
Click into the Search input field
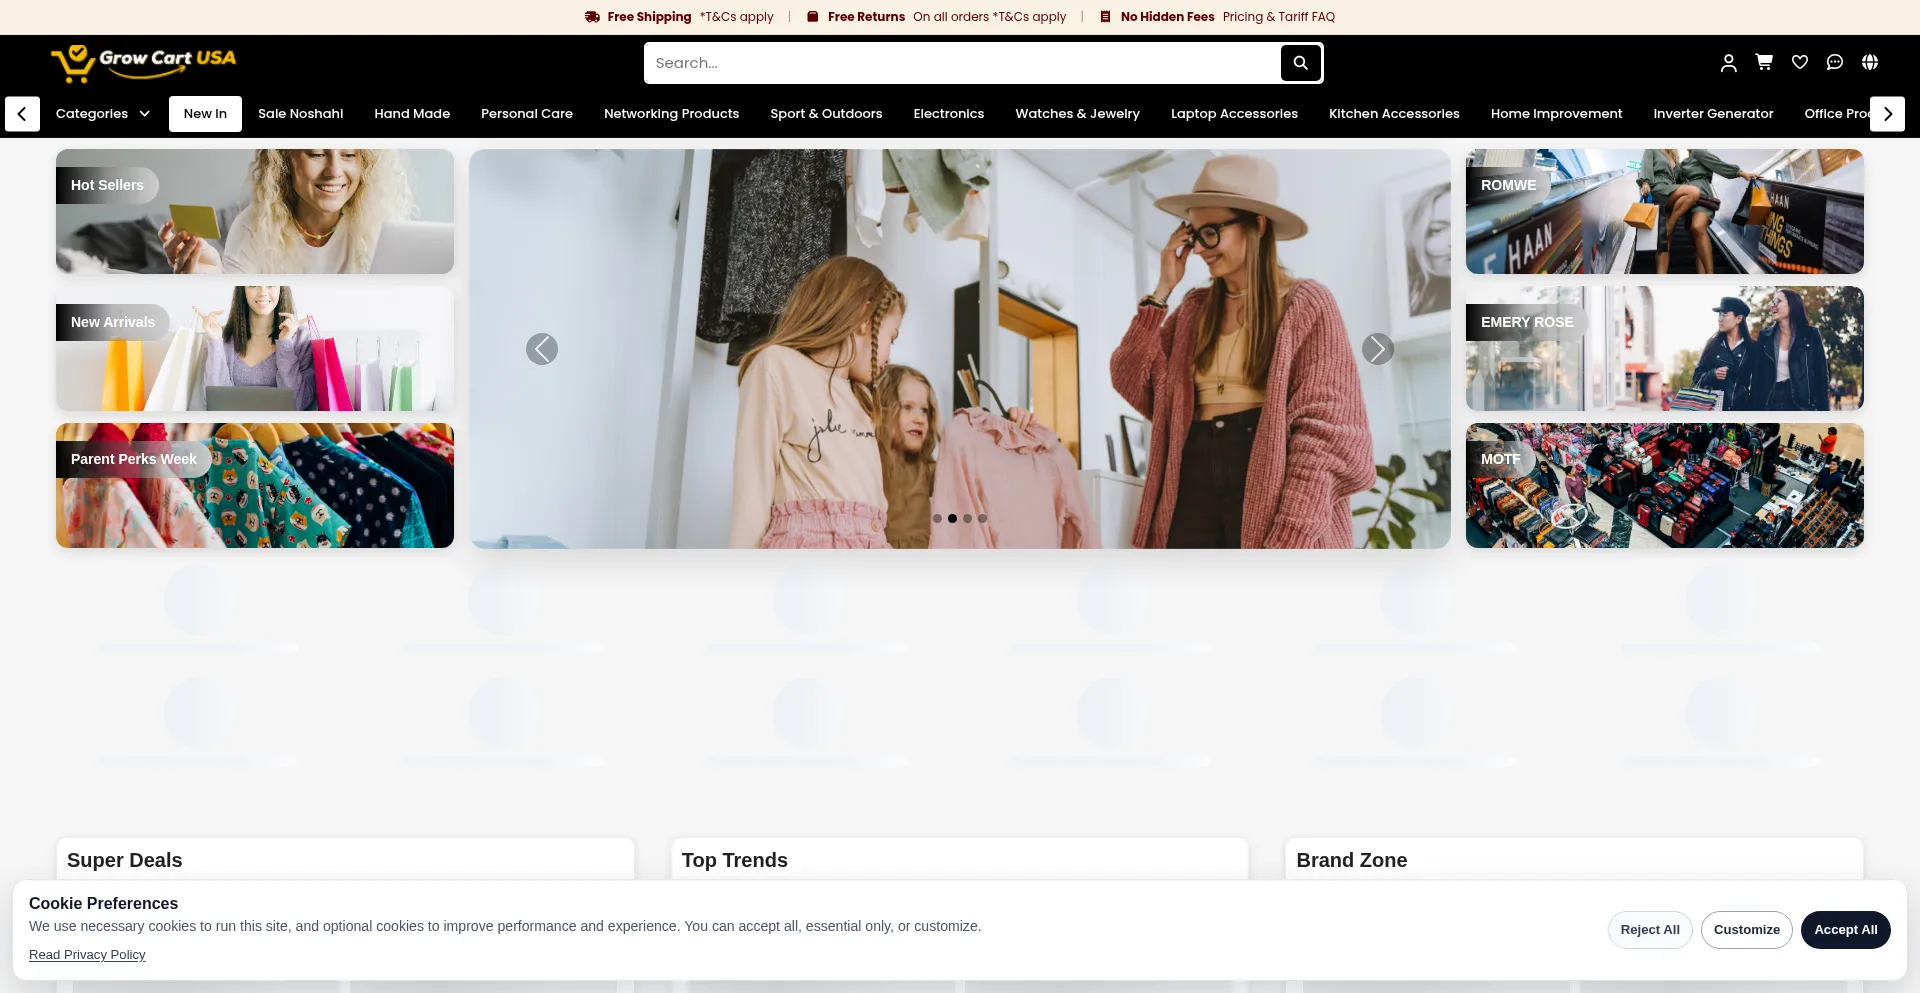coord(963,63)
